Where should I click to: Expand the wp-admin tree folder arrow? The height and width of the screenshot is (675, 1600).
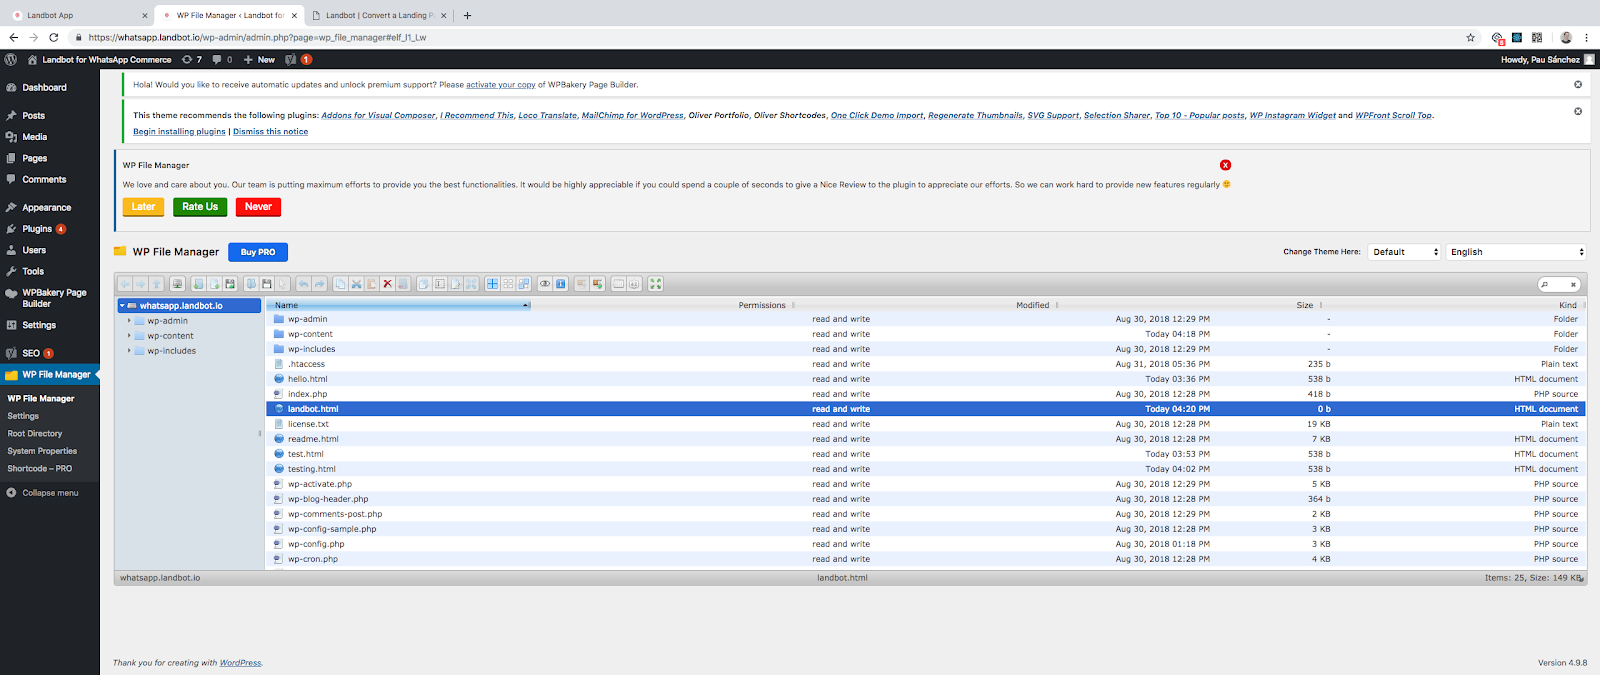tap(129, 321)
